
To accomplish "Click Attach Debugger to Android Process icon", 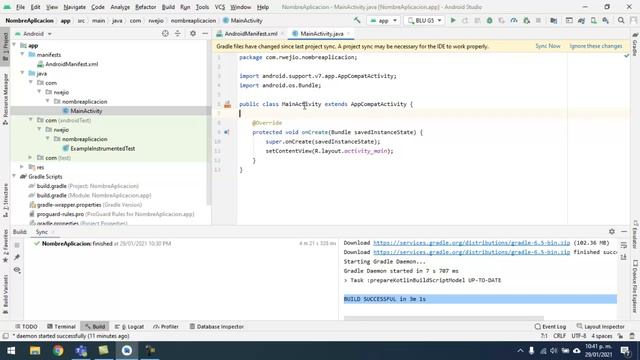I will coord(527,20).
